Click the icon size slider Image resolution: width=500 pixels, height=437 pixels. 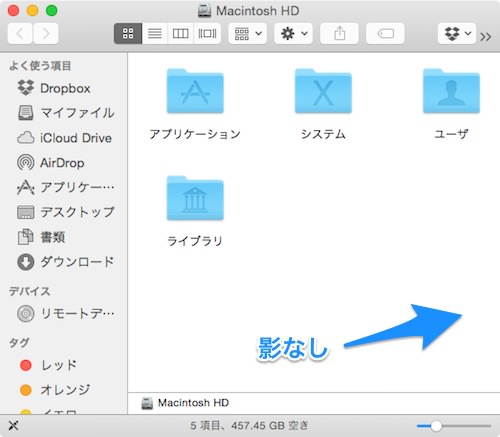454,426
